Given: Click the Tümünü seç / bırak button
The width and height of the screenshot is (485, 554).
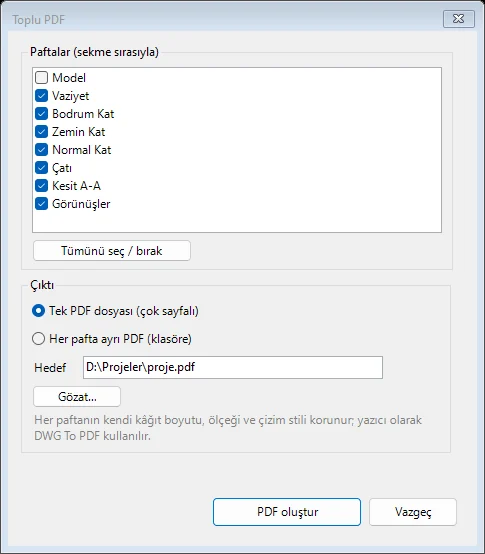Looking at the screenshot, I should 112,251.
